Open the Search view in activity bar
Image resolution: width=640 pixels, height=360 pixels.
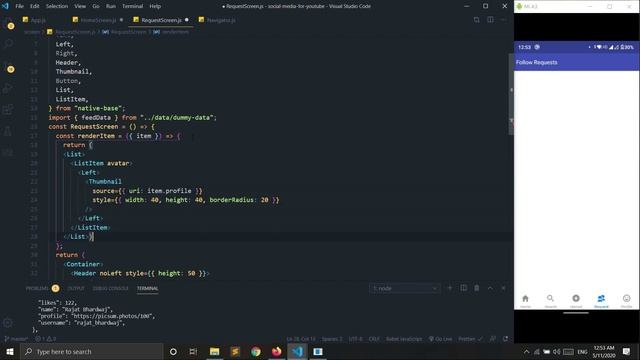(x=8, y=44)
